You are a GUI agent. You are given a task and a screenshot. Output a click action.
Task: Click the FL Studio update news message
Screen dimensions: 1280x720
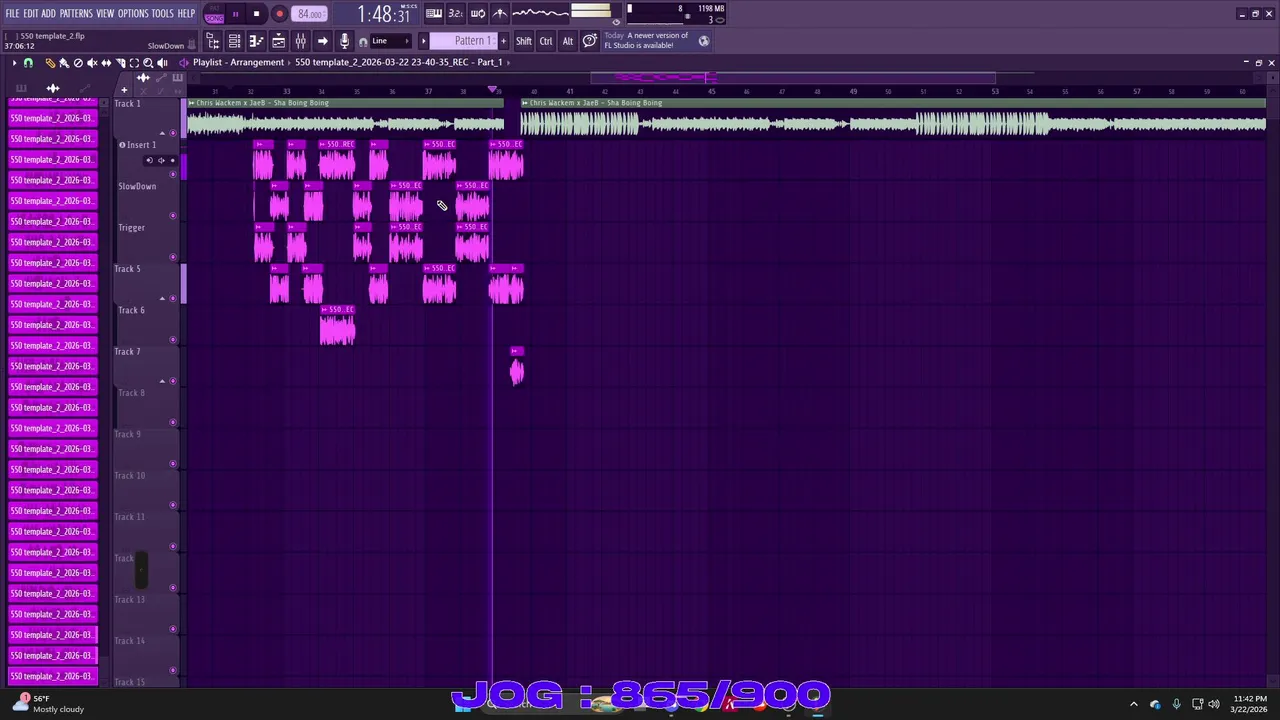pyautogui.click(x=647, y=40)
